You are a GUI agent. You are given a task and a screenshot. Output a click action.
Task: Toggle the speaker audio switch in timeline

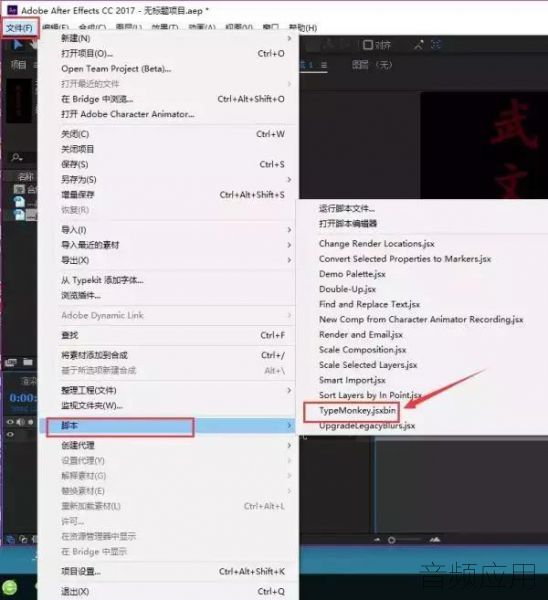click(x=20, y=422)
